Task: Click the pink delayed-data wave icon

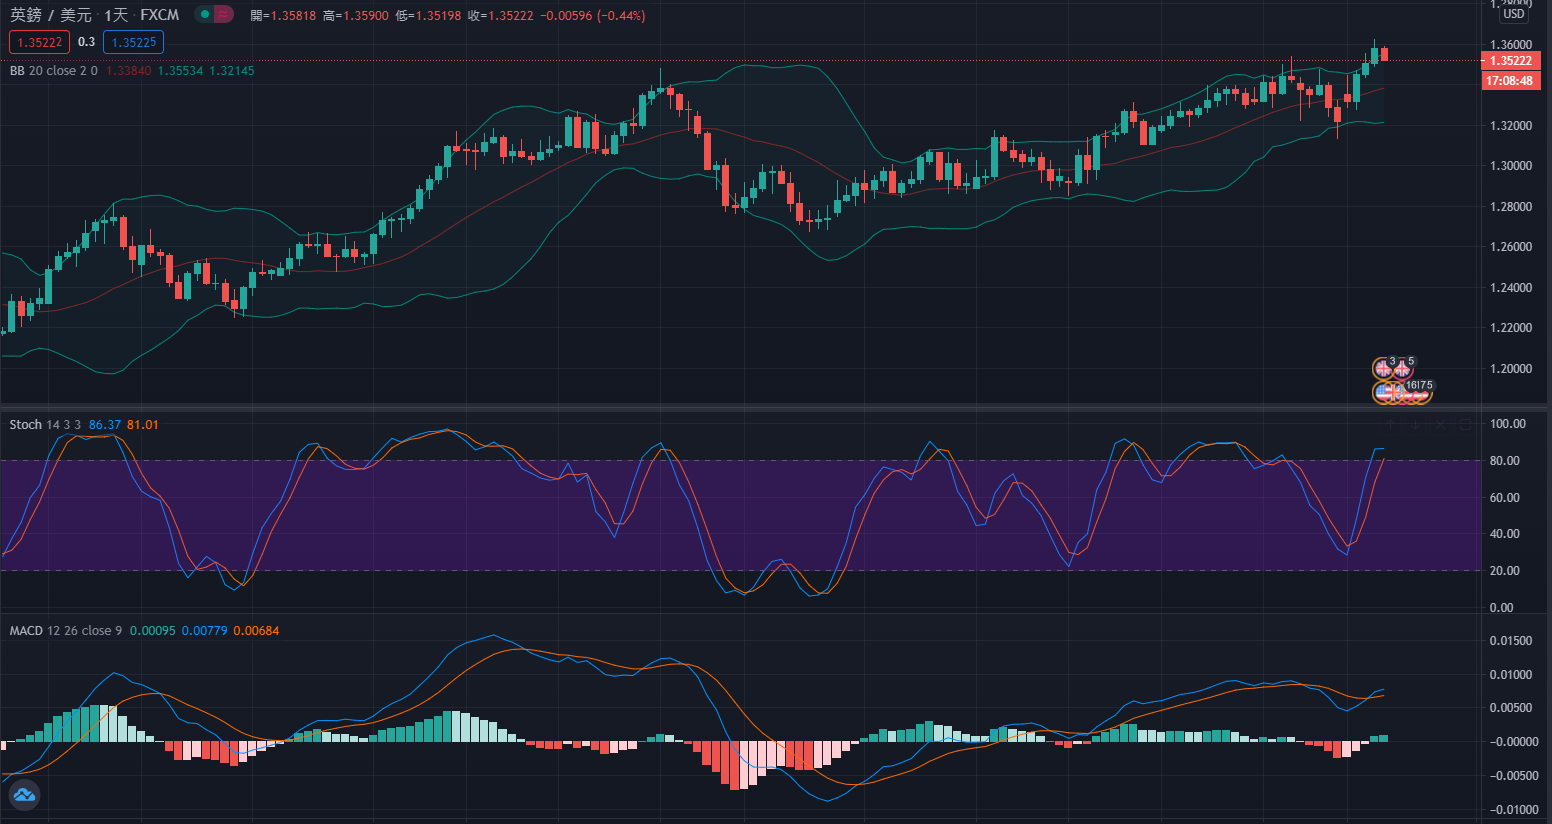Action: pos(223,15)
